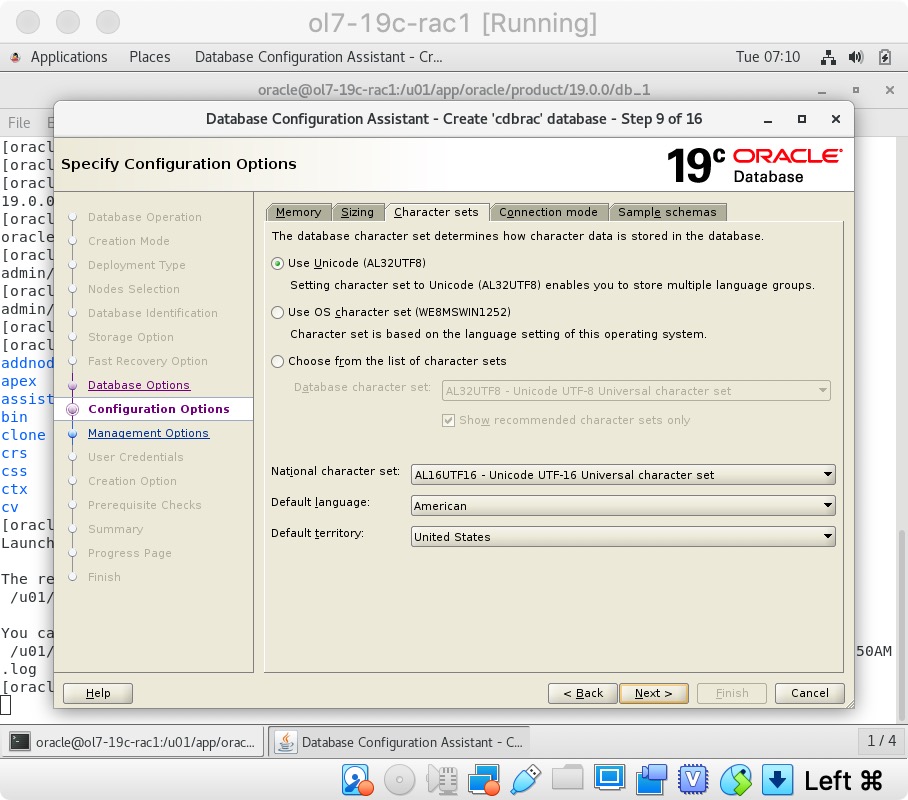Expand the Default language dropdown
908x800 pixels.
pyautogui.click(x=623, y=506)
